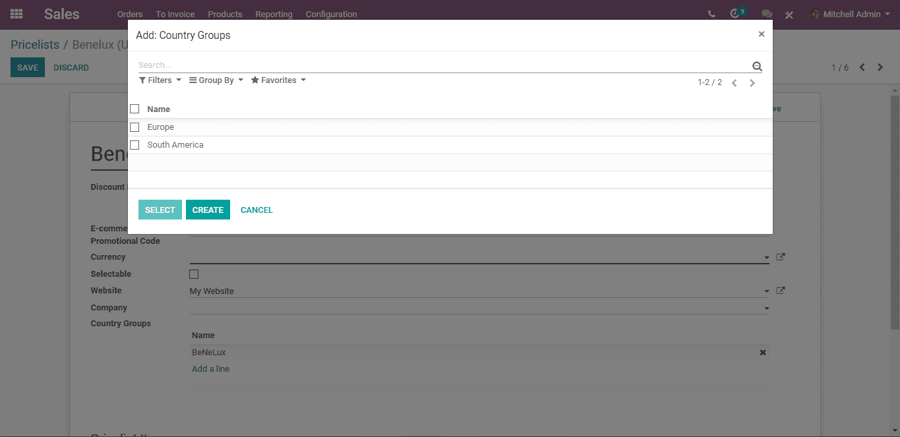Check the South America row checkbox
This screenshot has width=900, height=437.
[135, 145]
